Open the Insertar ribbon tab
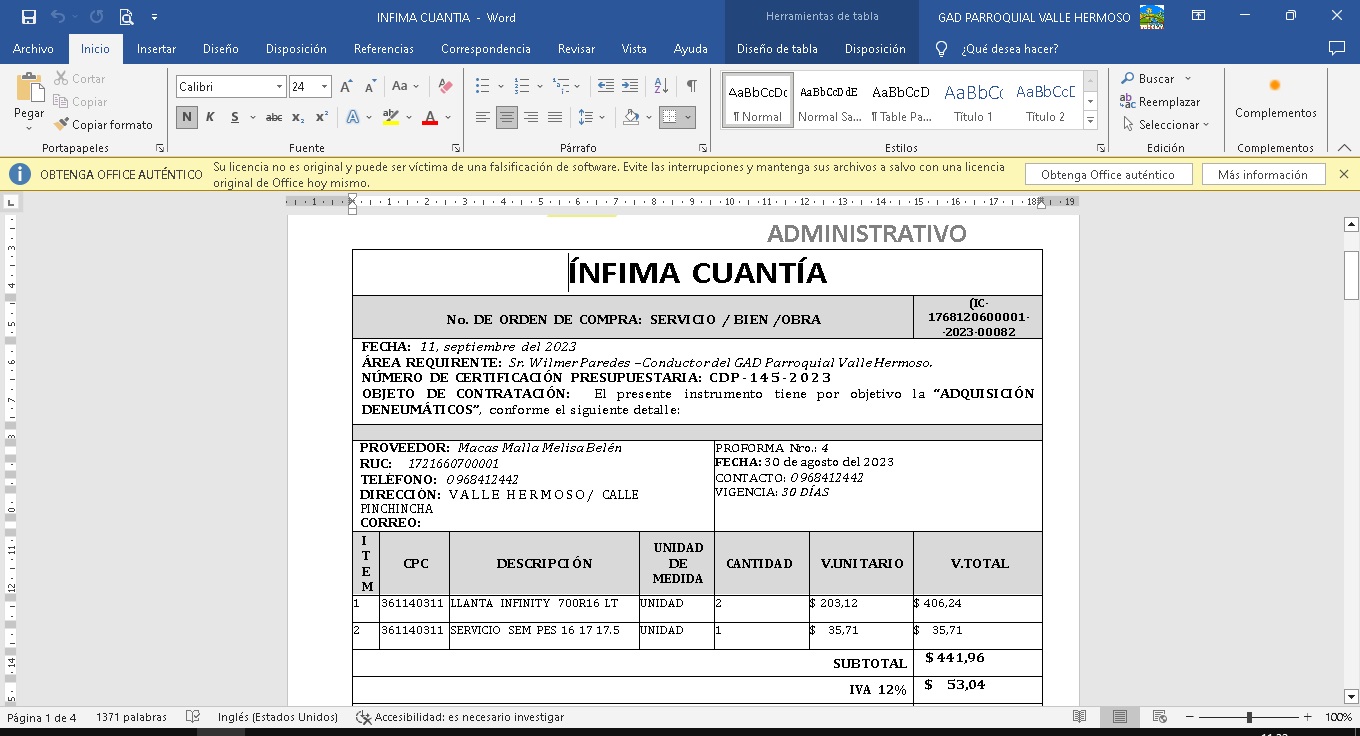Image resolution: width=1360 pixels, height=736 pixels. [x=156, y=49]
